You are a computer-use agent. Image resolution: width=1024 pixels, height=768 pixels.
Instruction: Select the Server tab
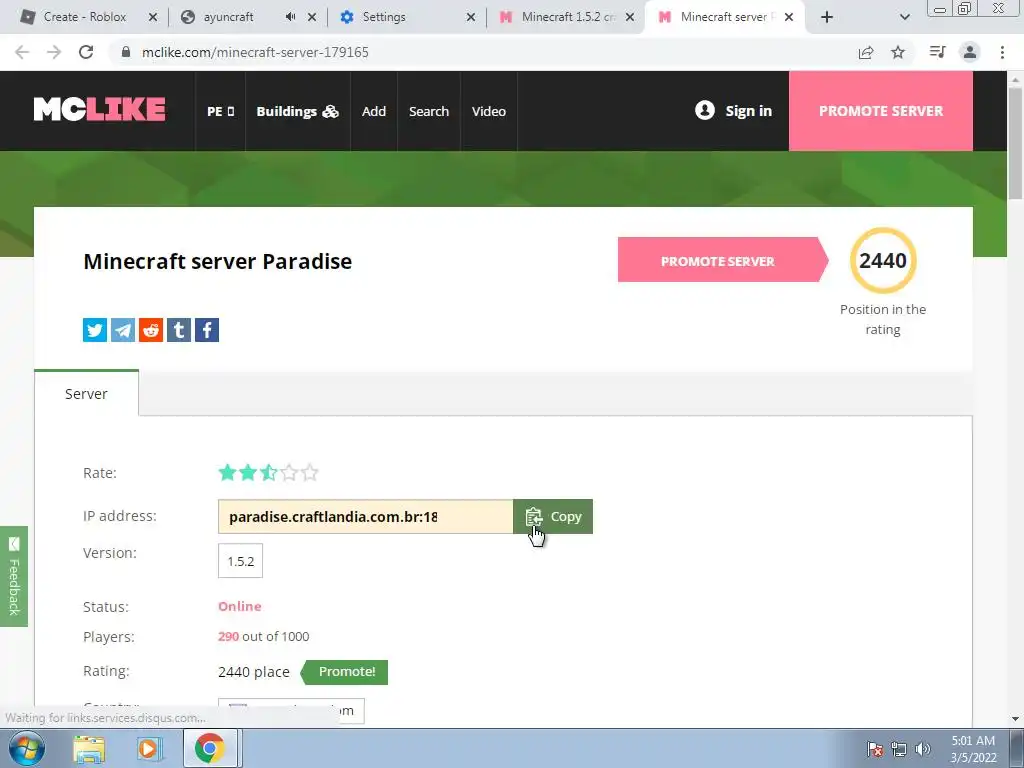point(86,394)
